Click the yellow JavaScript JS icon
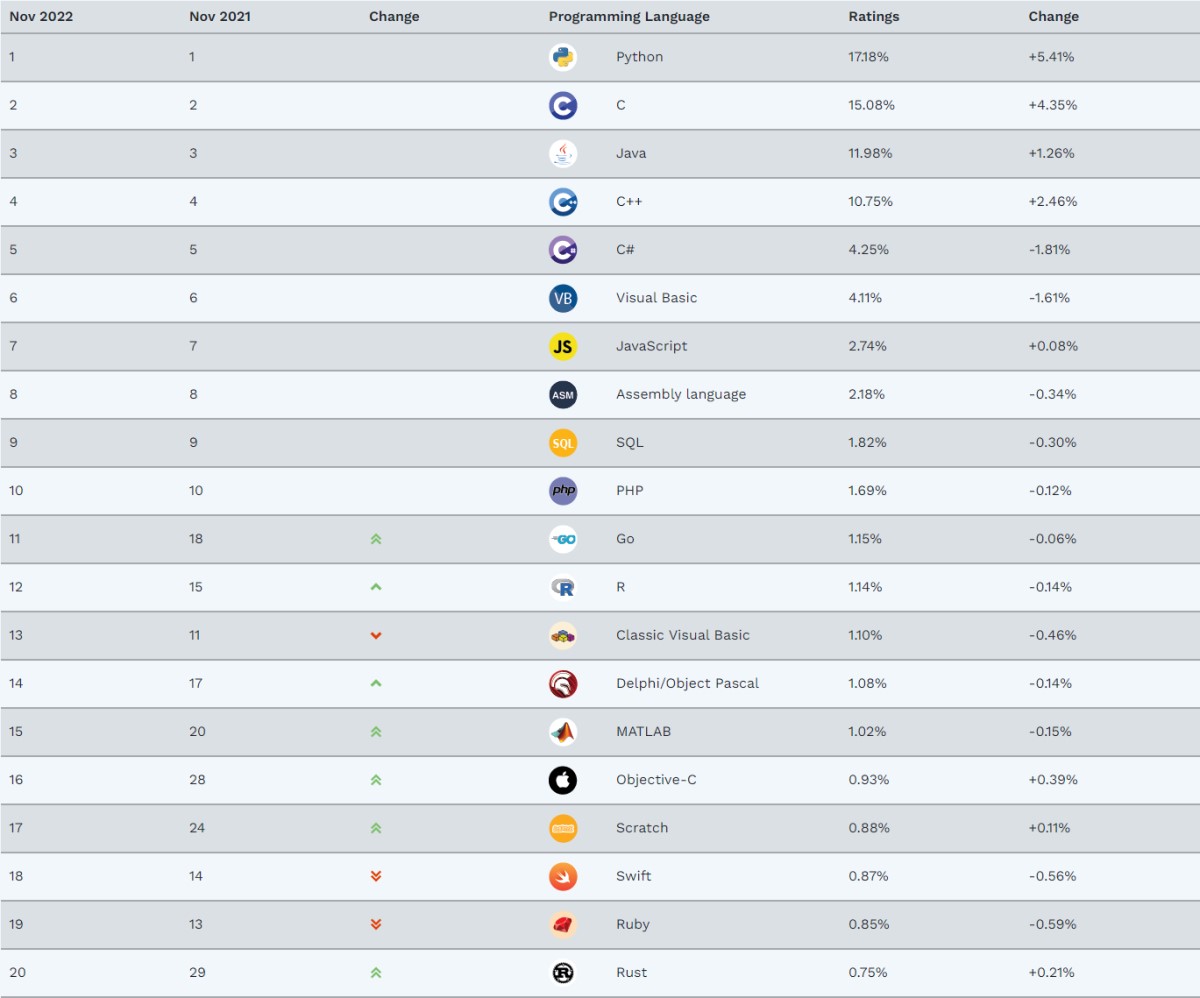Viewport: 1200px width, 998px height. (563, 346)
